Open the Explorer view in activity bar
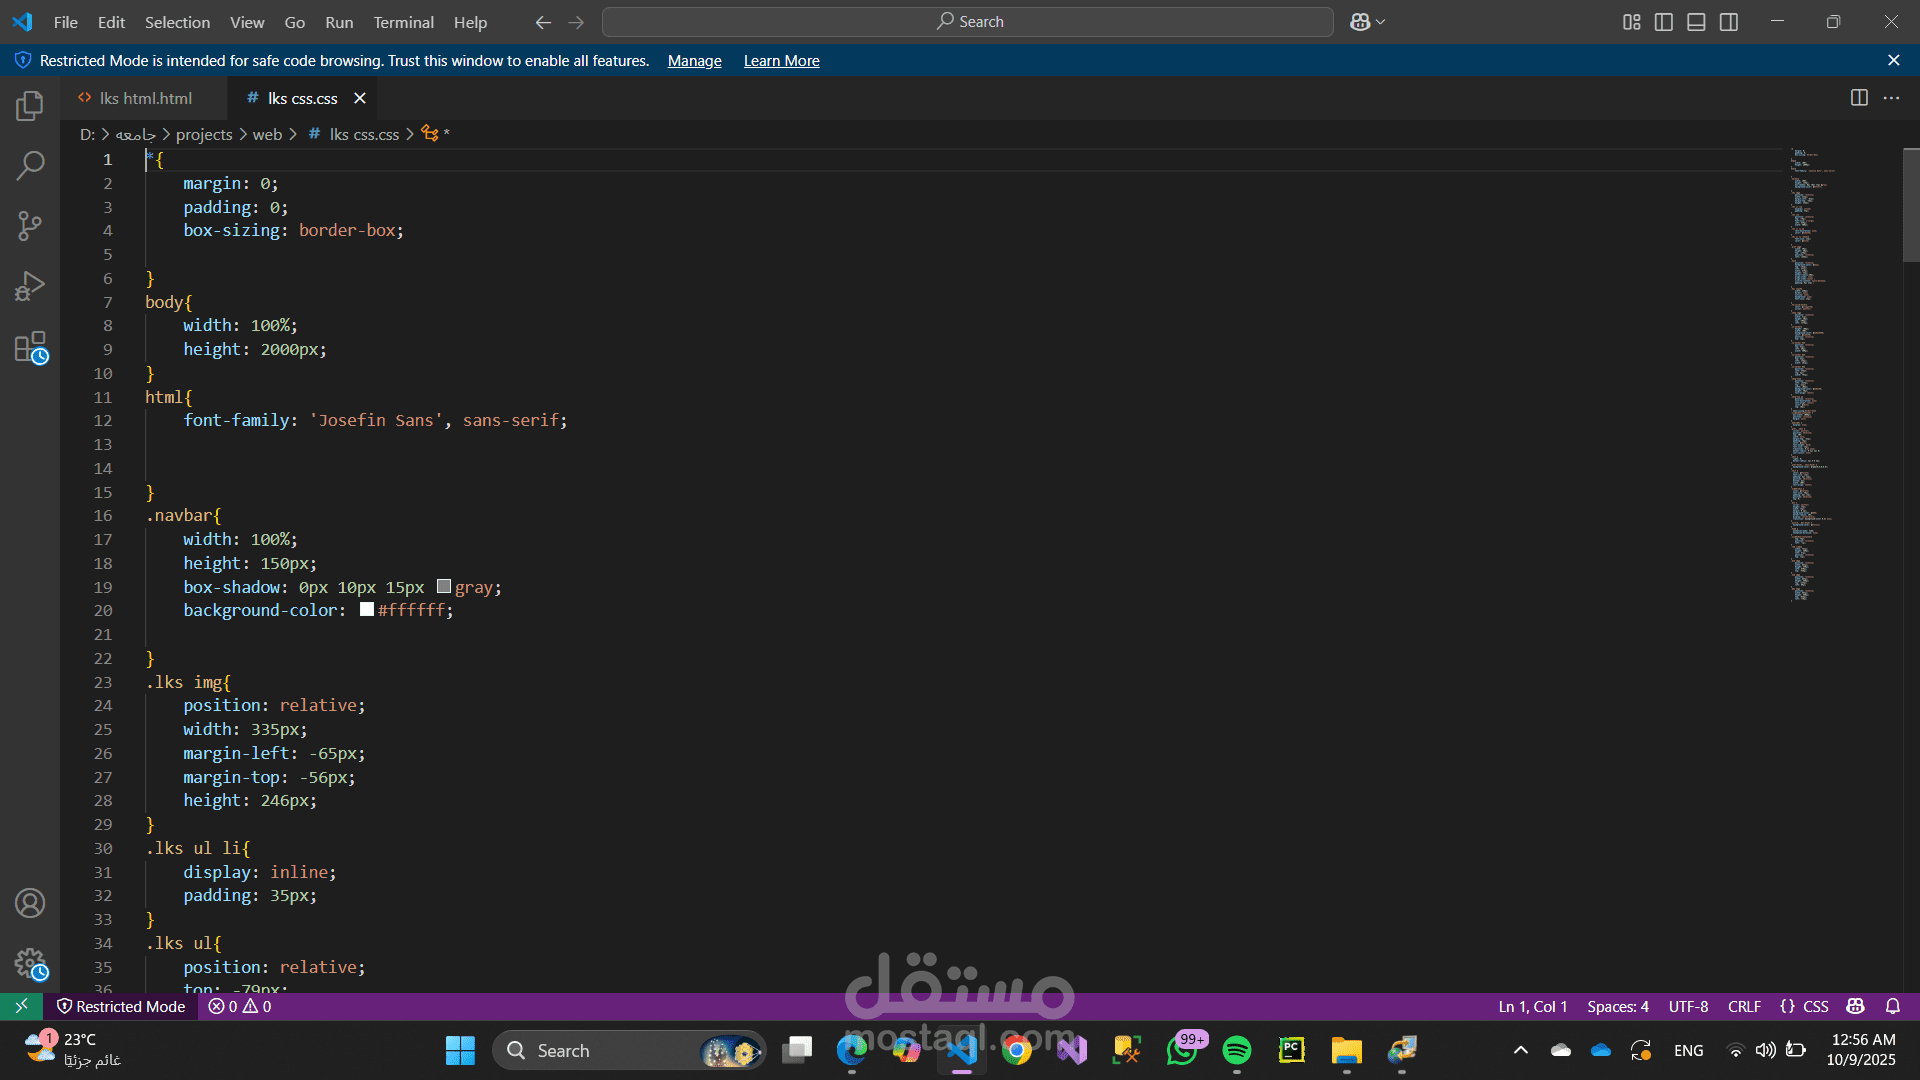Screen dimensions: 1920x1080 [30, 105]
